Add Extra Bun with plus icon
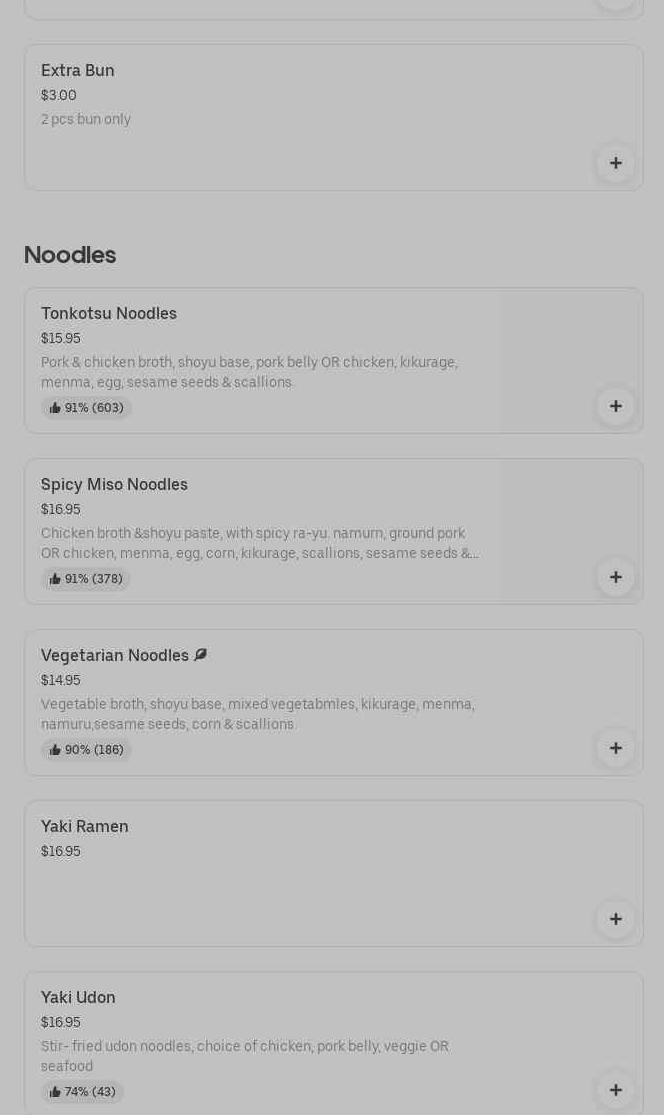The height and width of the screenshot is (1115, 664). (615, 163)
